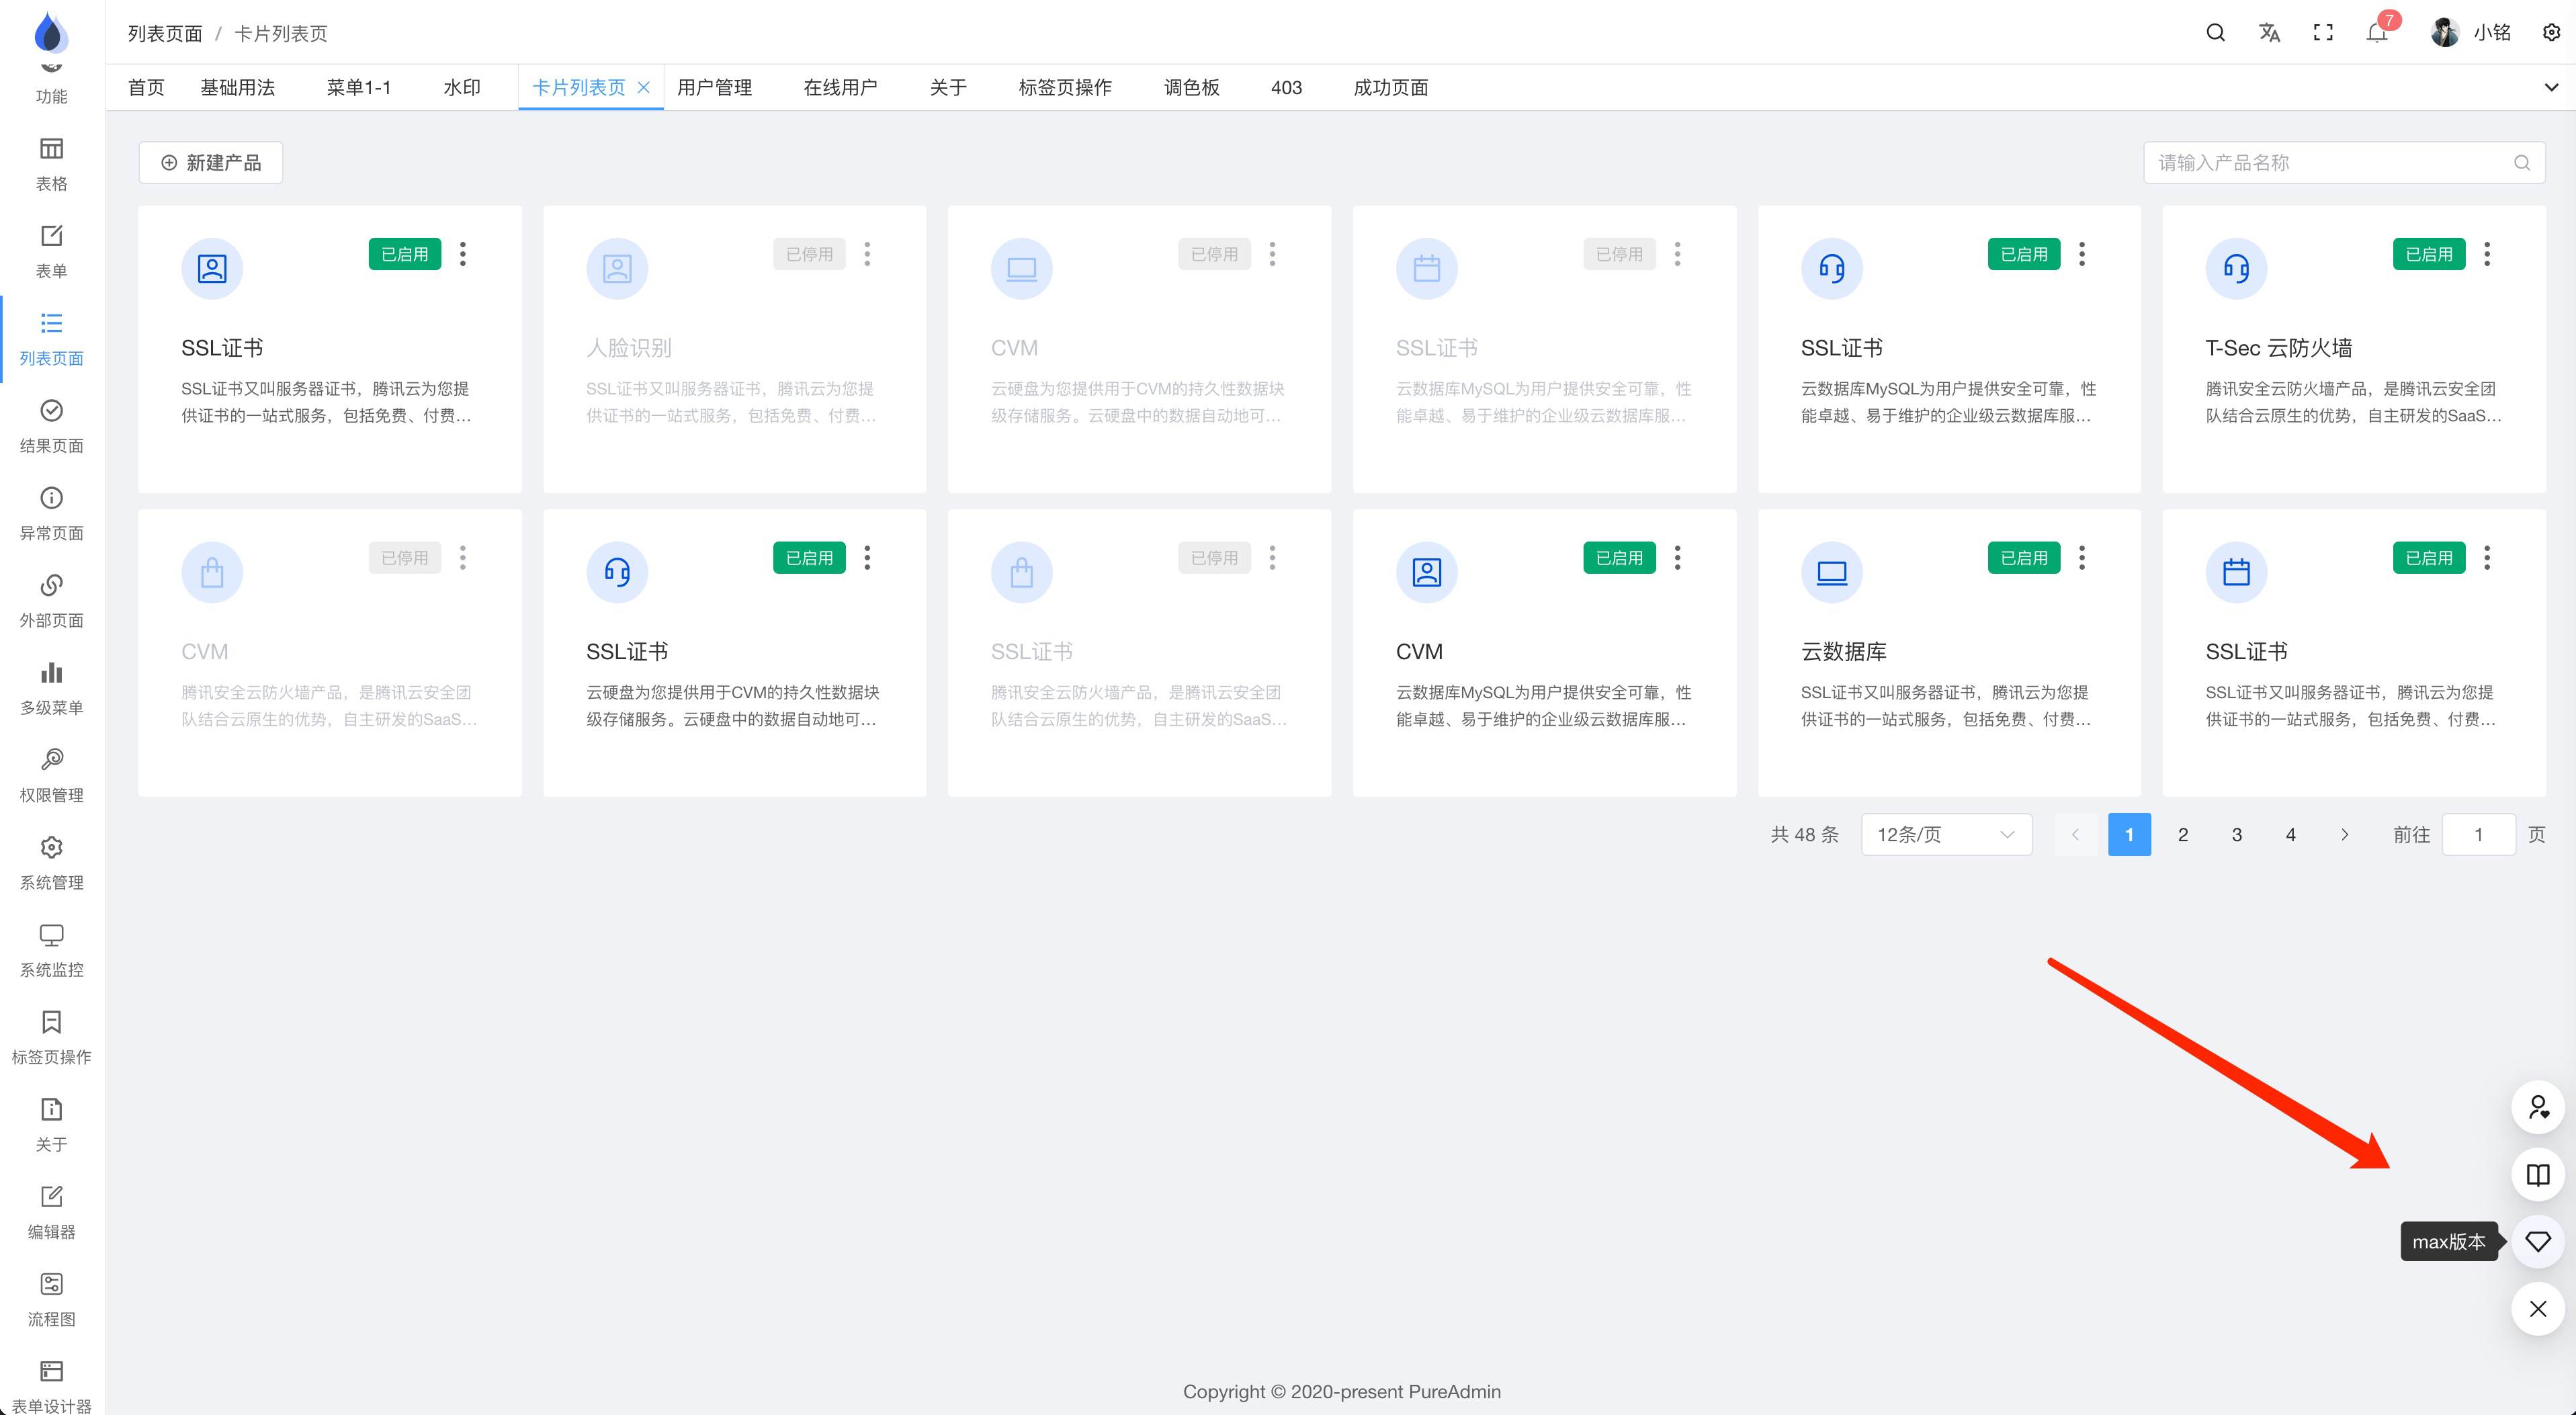Close the floating button panel
The width and height of the screenshot is (2576, 1415).
[2537, 1309]
